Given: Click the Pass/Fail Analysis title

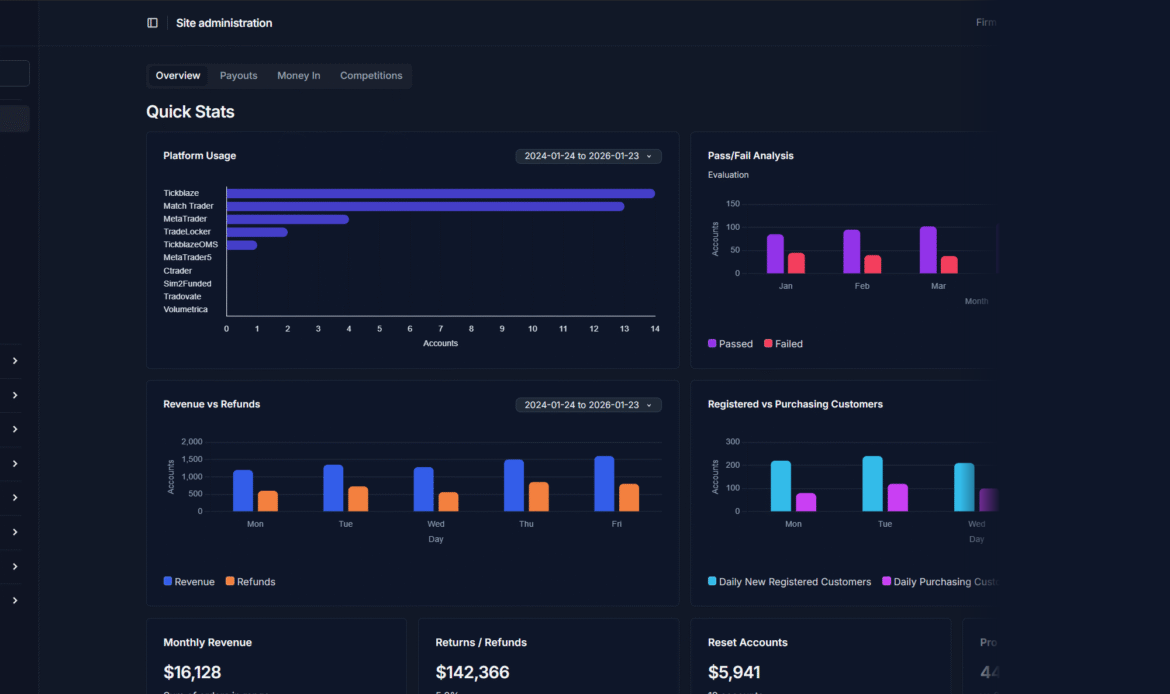Looking at the screenshot, I should click(751, 155).
